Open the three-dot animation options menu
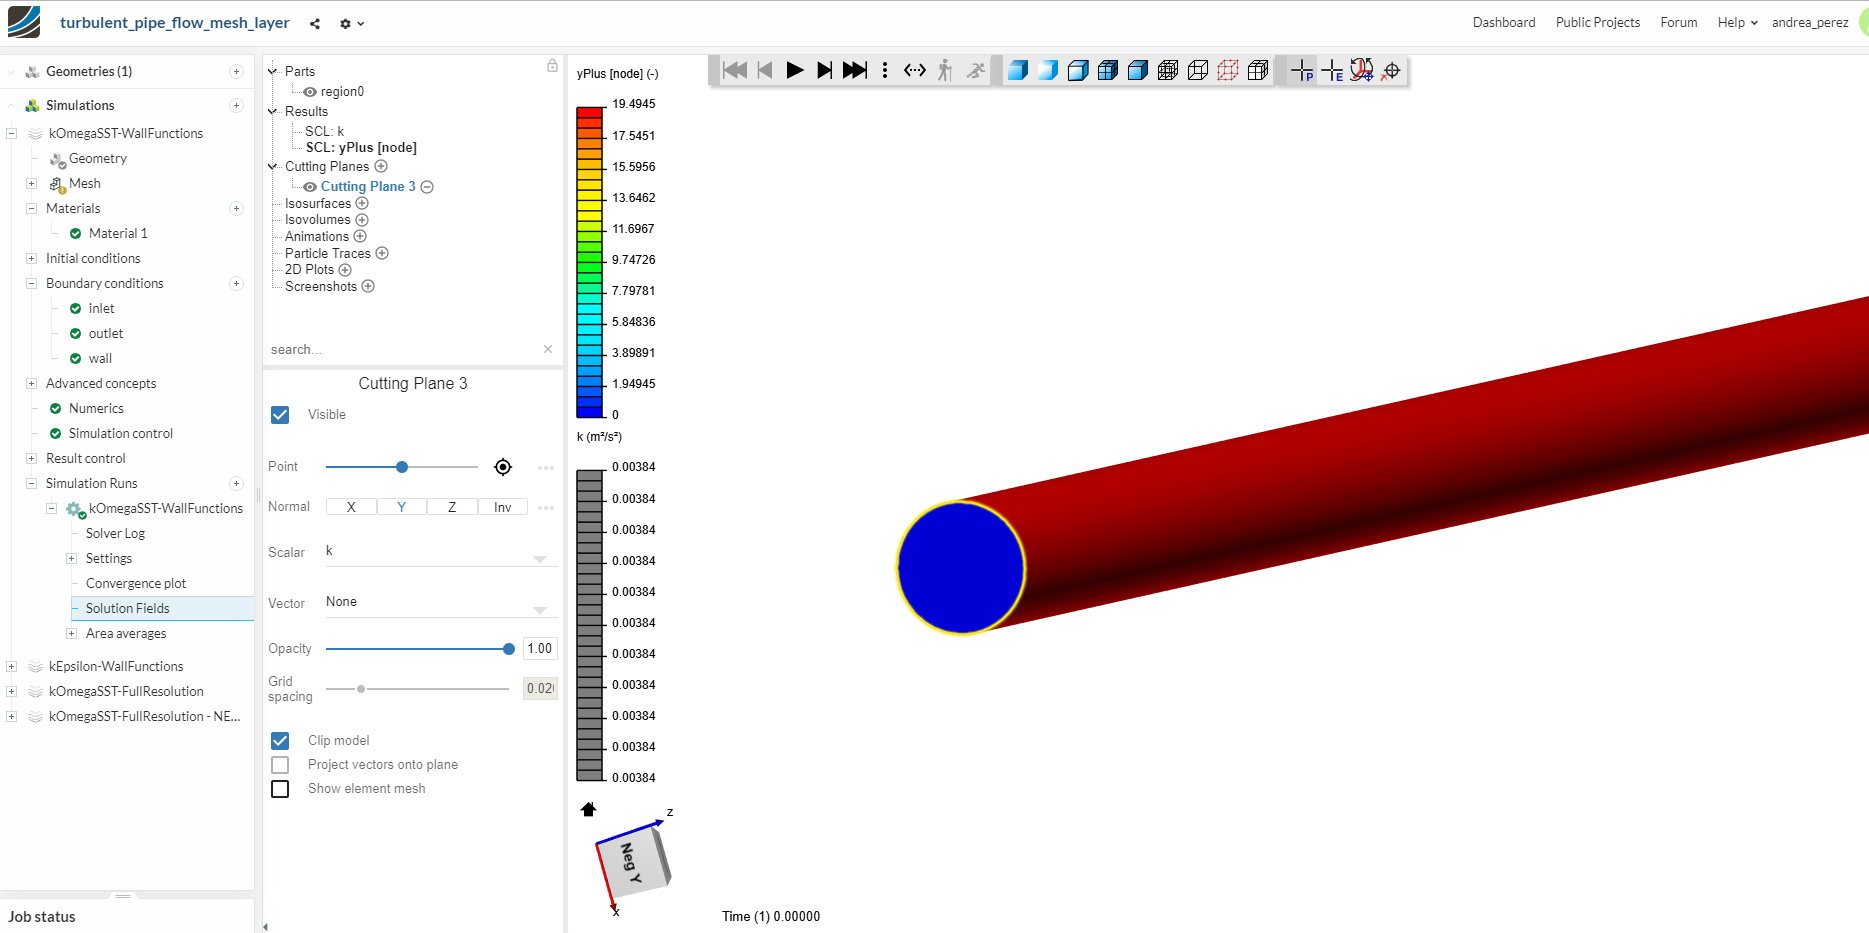The image size is (1869, 933). 885,70
